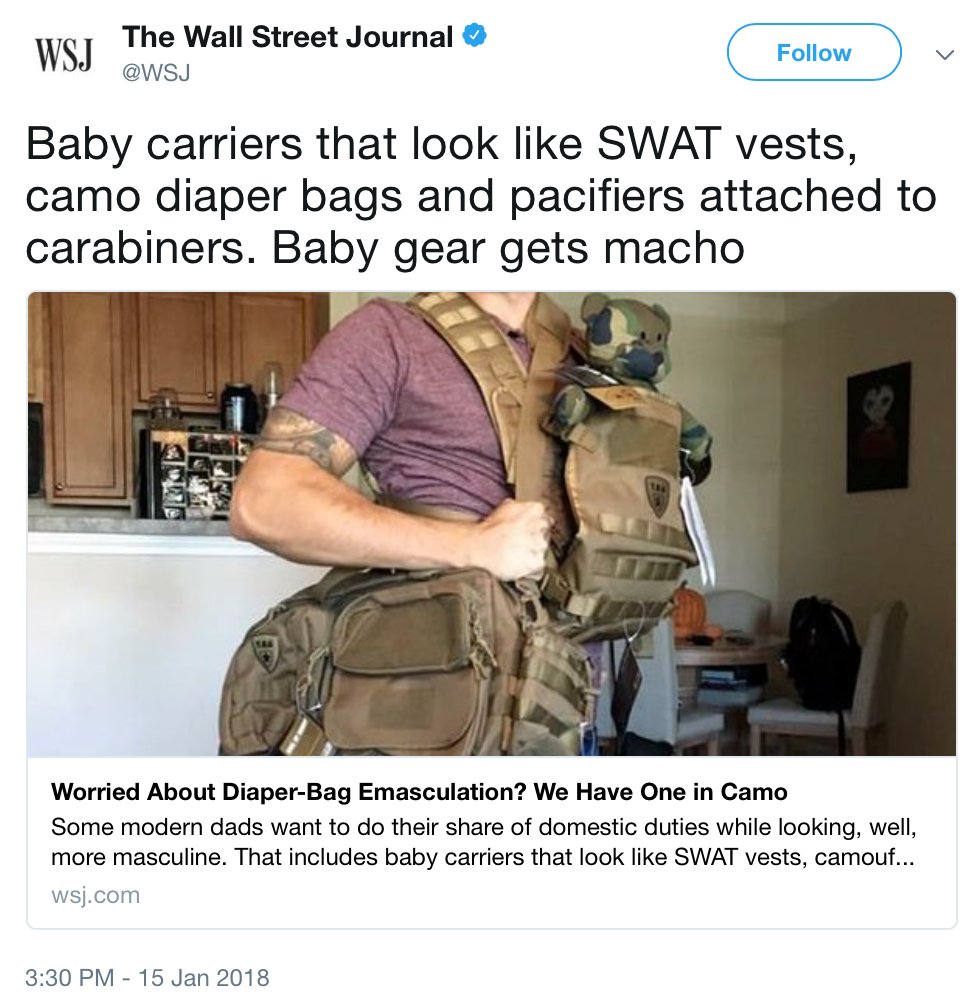
Task: Click the @WSJ handle
Action: 156,73
